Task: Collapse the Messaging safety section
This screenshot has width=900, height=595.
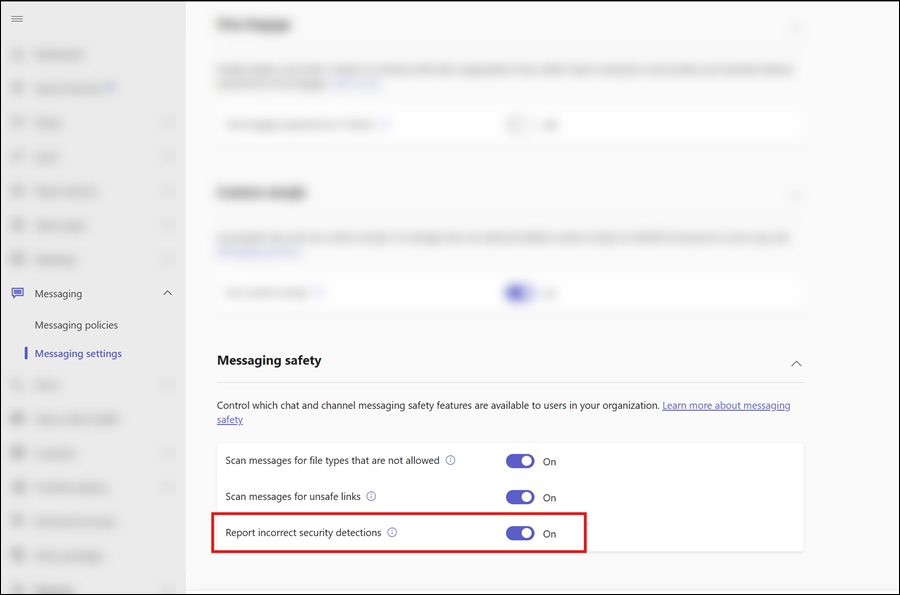Action: pos(796,363)
